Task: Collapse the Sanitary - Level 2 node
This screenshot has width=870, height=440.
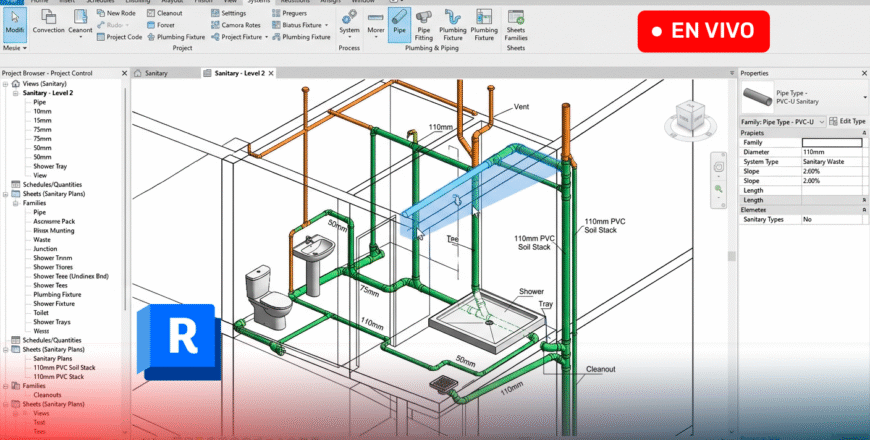Action: (x=16, y=93)
